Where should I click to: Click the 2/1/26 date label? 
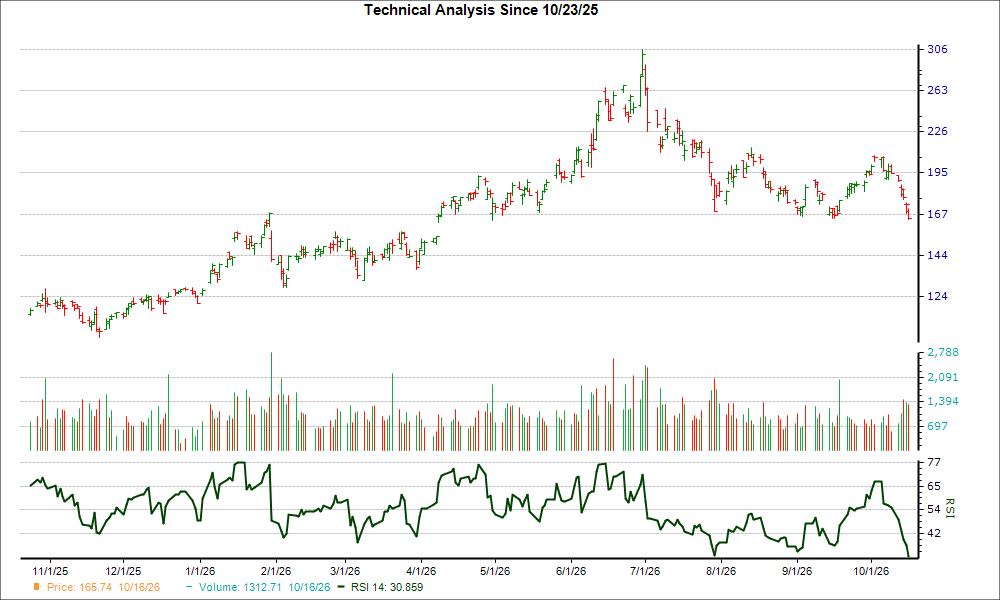click(x=276, y=571)
